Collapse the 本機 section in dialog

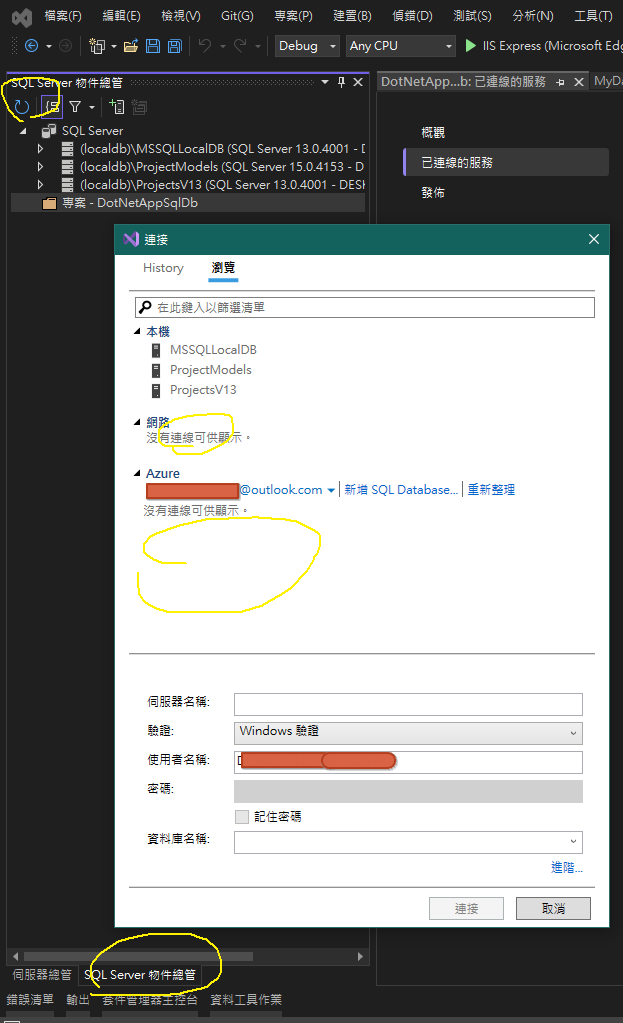click(137, 331)
